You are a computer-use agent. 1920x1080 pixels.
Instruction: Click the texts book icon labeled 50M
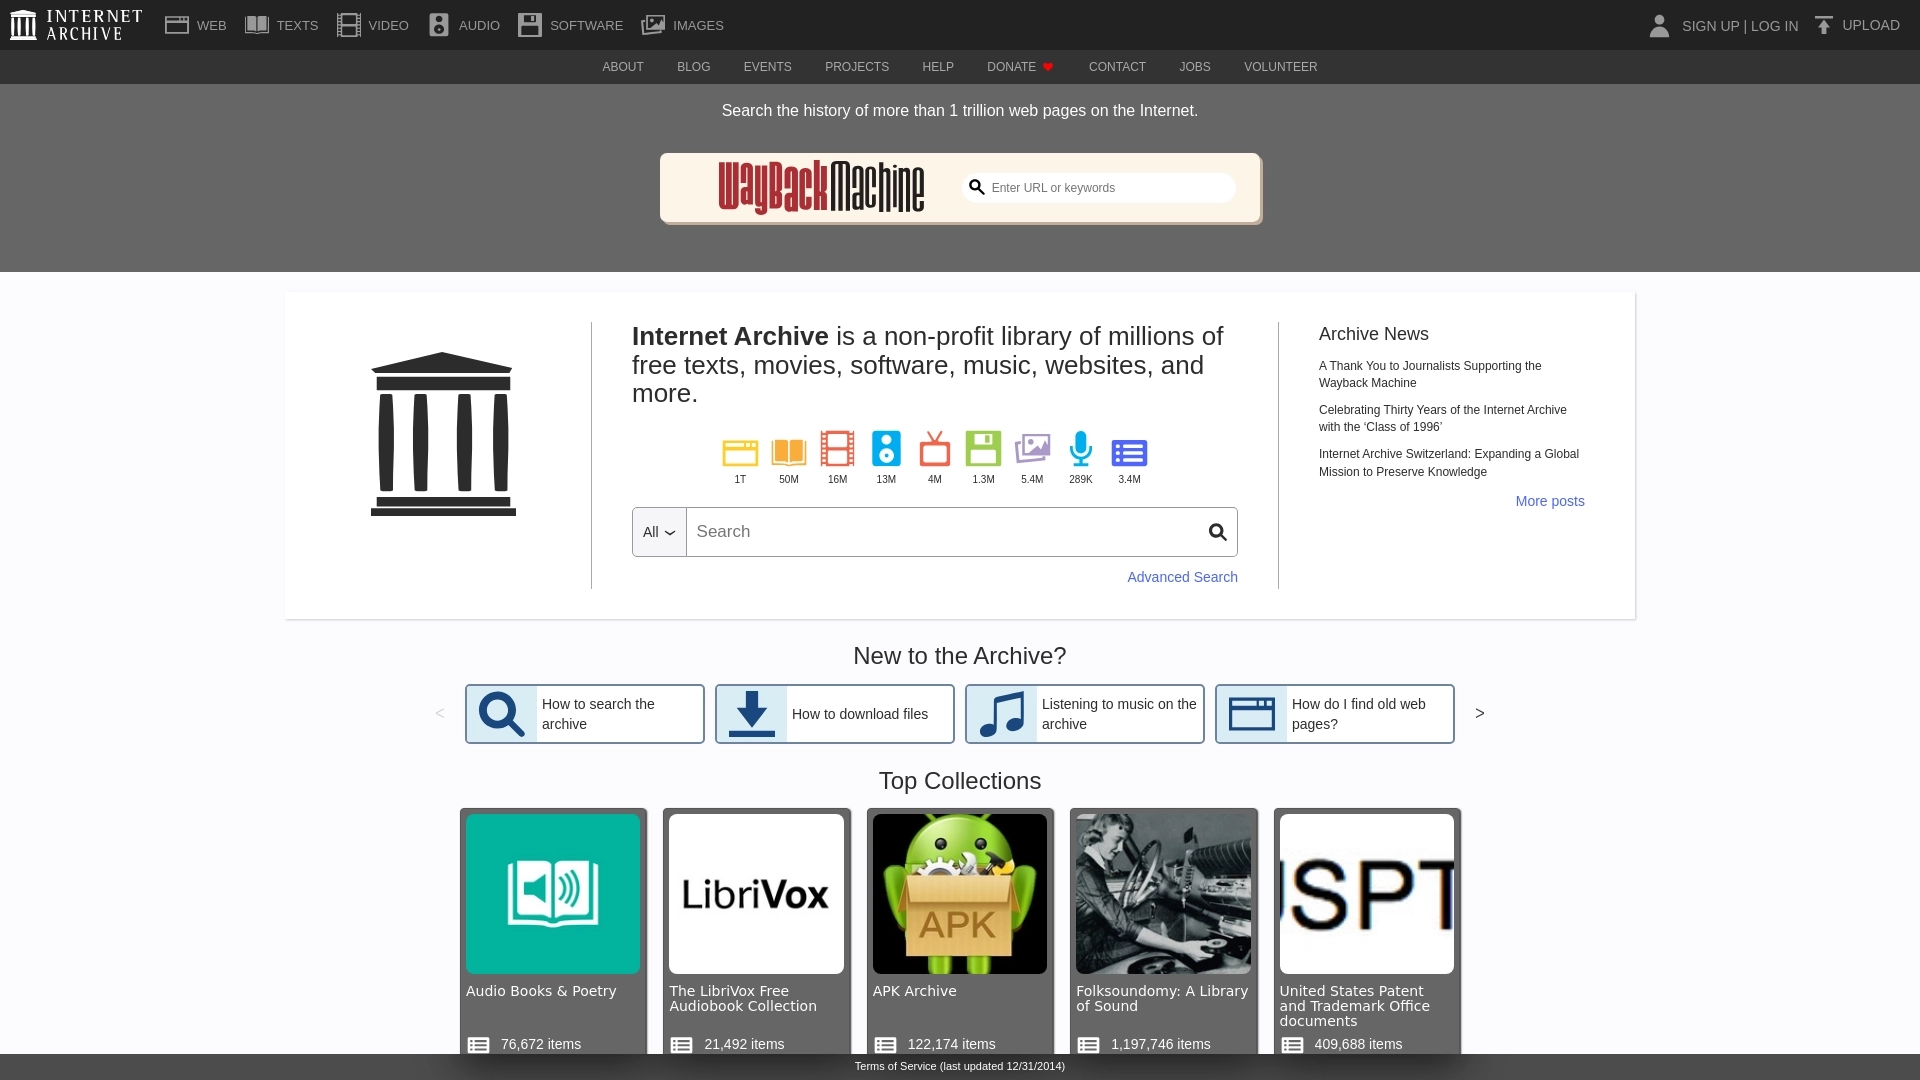pyautogui.click(x=789, y=452)
